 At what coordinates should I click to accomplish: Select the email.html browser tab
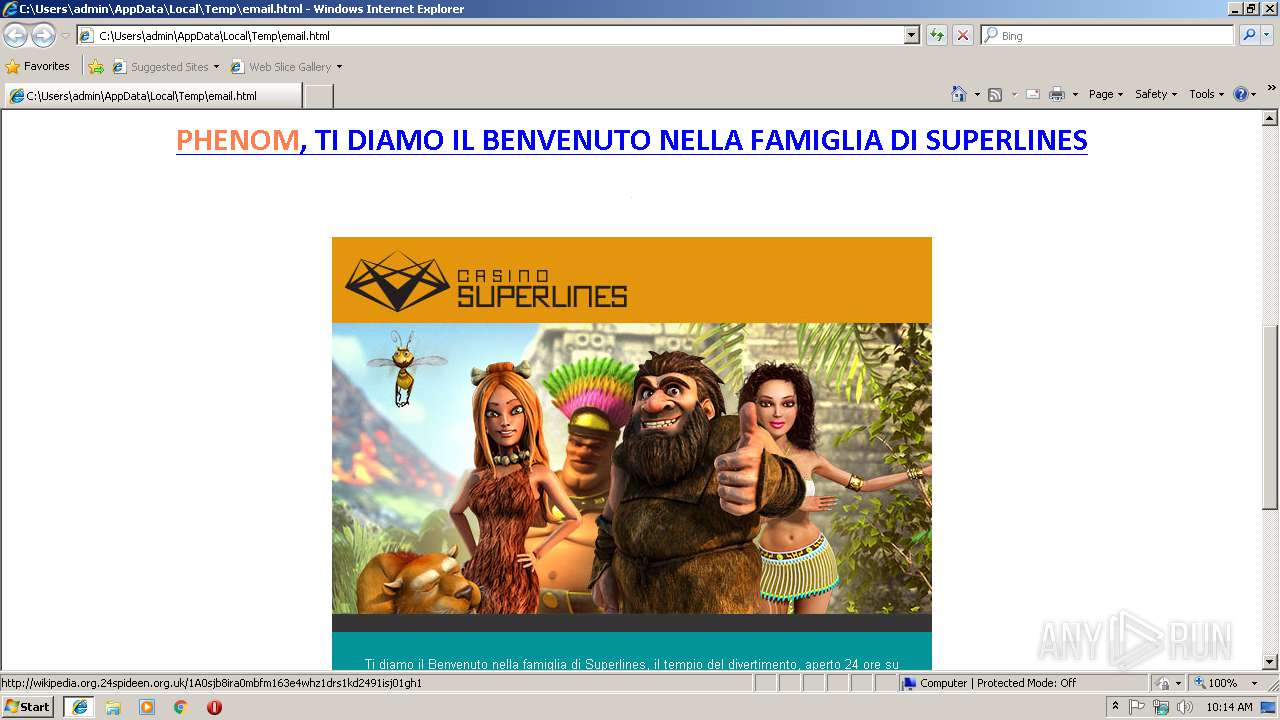pos(152,96)
